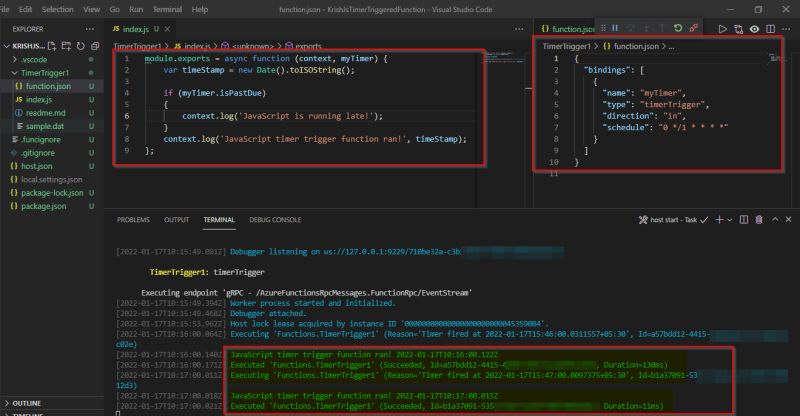
Task: Split the function.json editor right
Action: coord(770,29)
